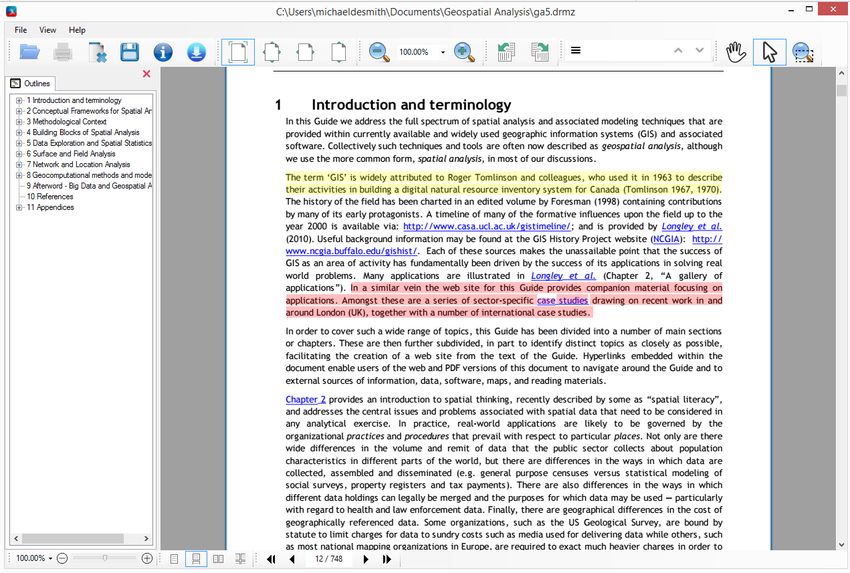Open the File menu
This screenshot has width=850, height=573.
point(21,30)
